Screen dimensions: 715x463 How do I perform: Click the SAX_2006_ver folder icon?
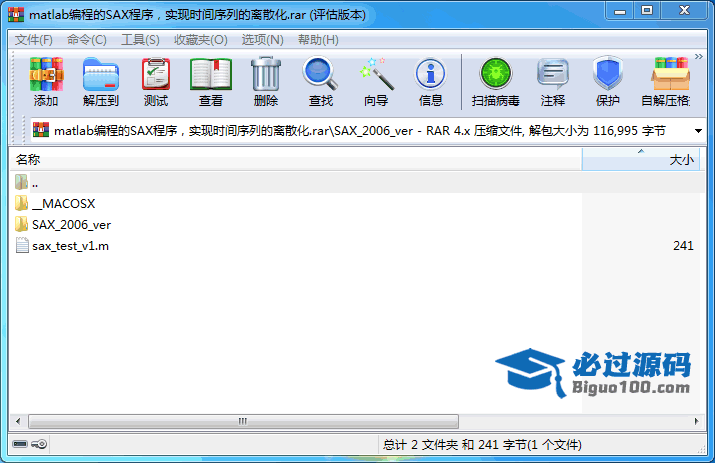click(x=21, y=224)
